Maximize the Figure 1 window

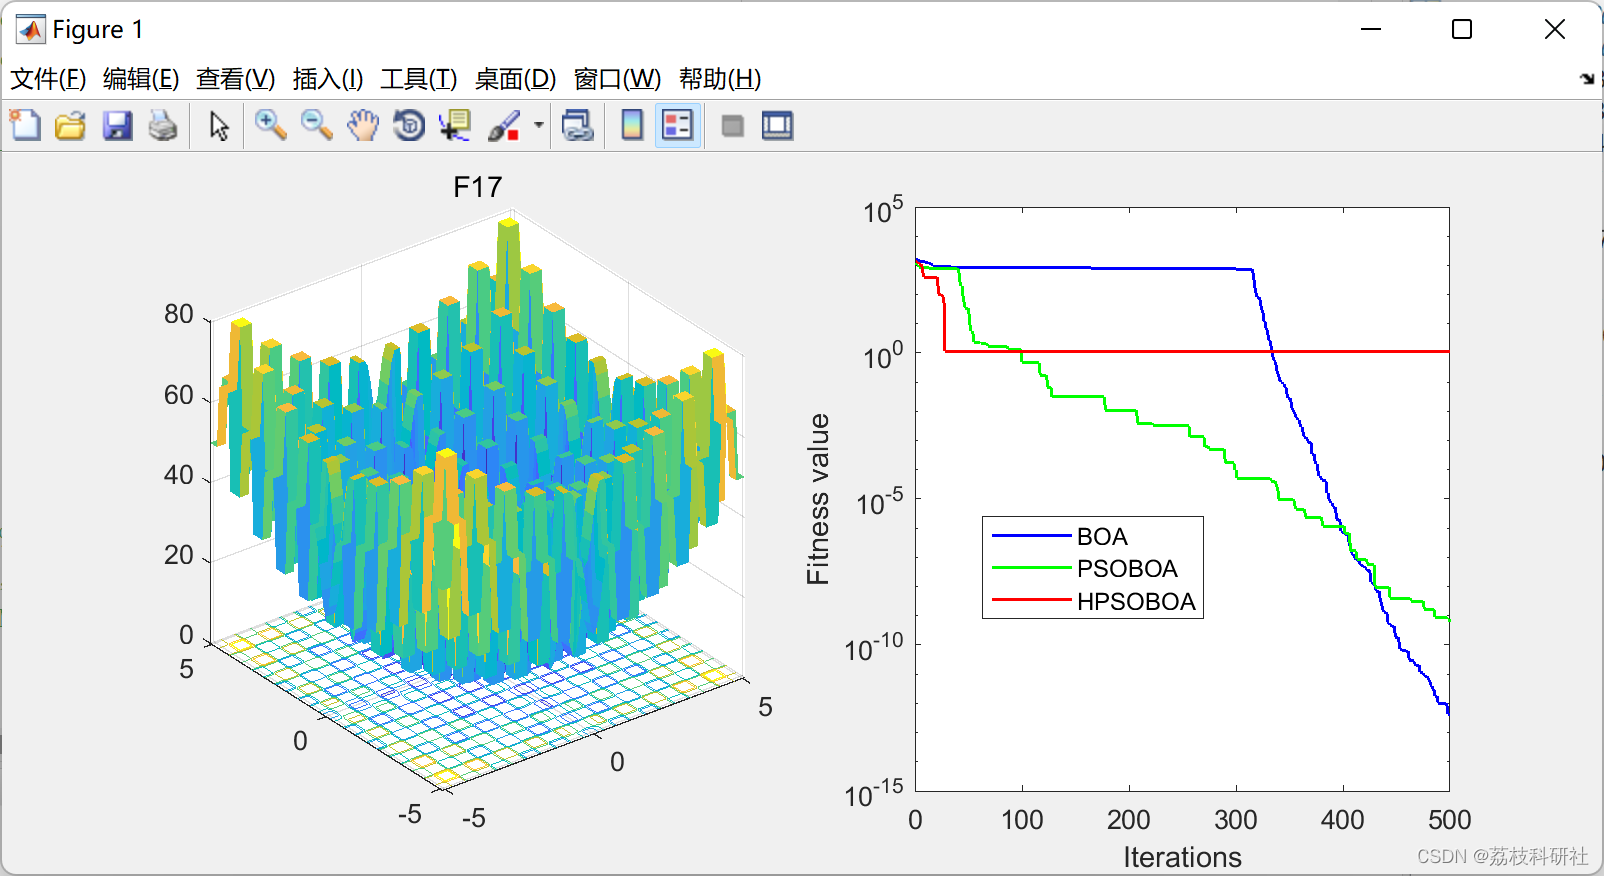coord(1462,30)
